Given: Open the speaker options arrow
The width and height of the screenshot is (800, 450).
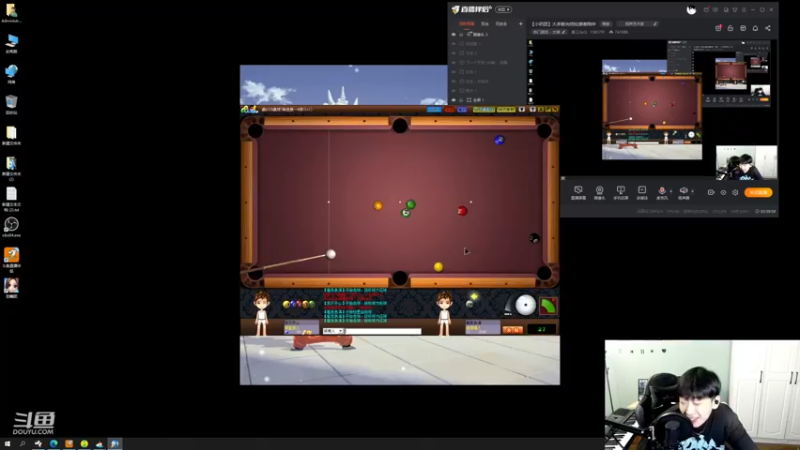Looking at the screenshot, I should [x=692, y=191].
